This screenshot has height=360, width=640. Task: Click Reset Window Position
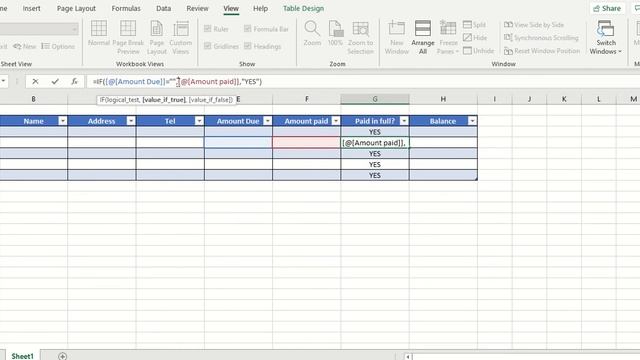tap(542, 51)
